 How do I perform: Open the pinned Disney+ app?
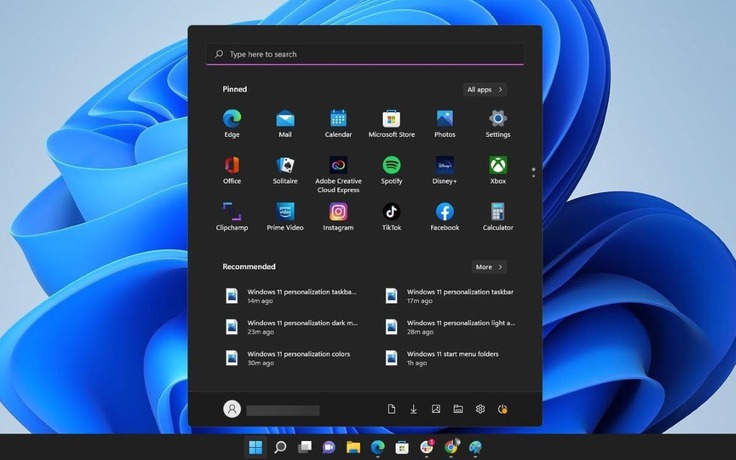[x=445, y=170]
